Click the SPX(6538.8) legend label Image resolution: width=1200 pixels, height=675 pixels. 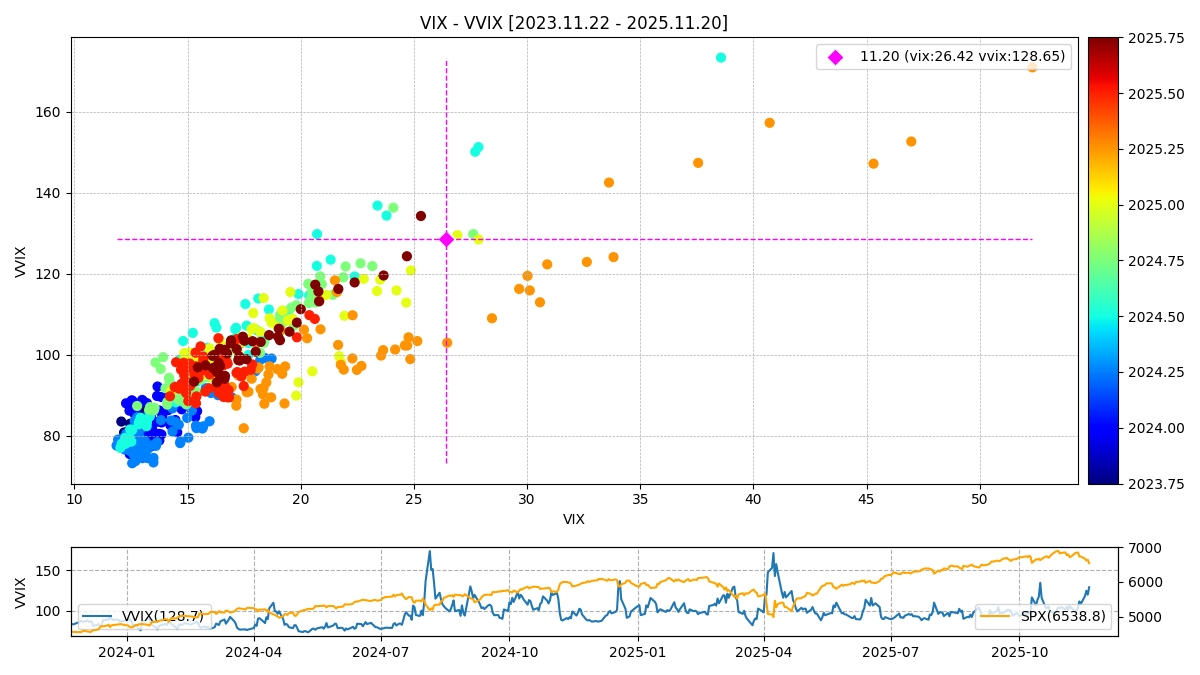[x=1063, y=617]
